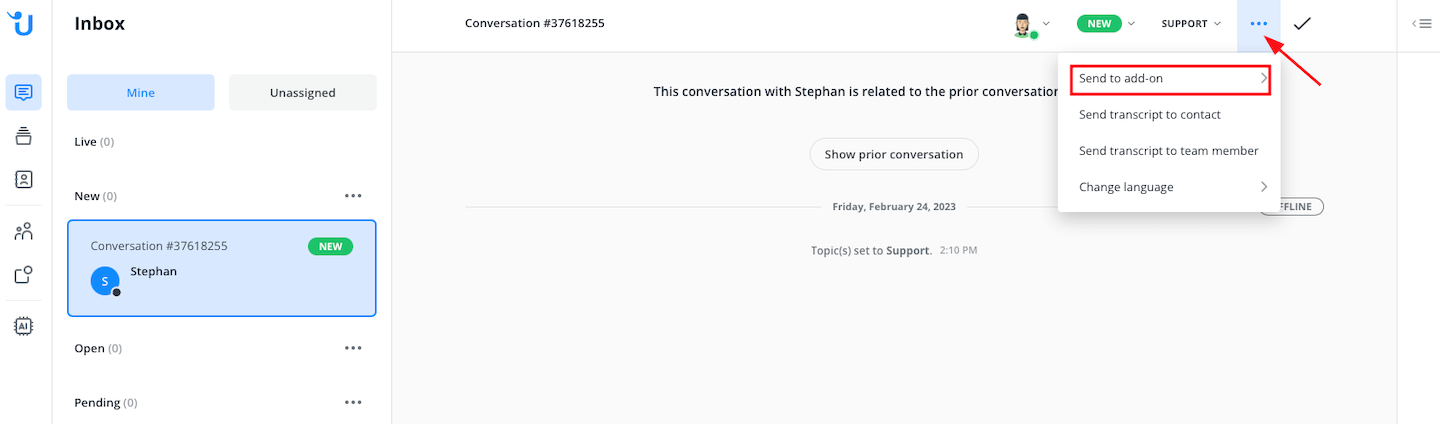Choose Send transcript to team member

1168,151
